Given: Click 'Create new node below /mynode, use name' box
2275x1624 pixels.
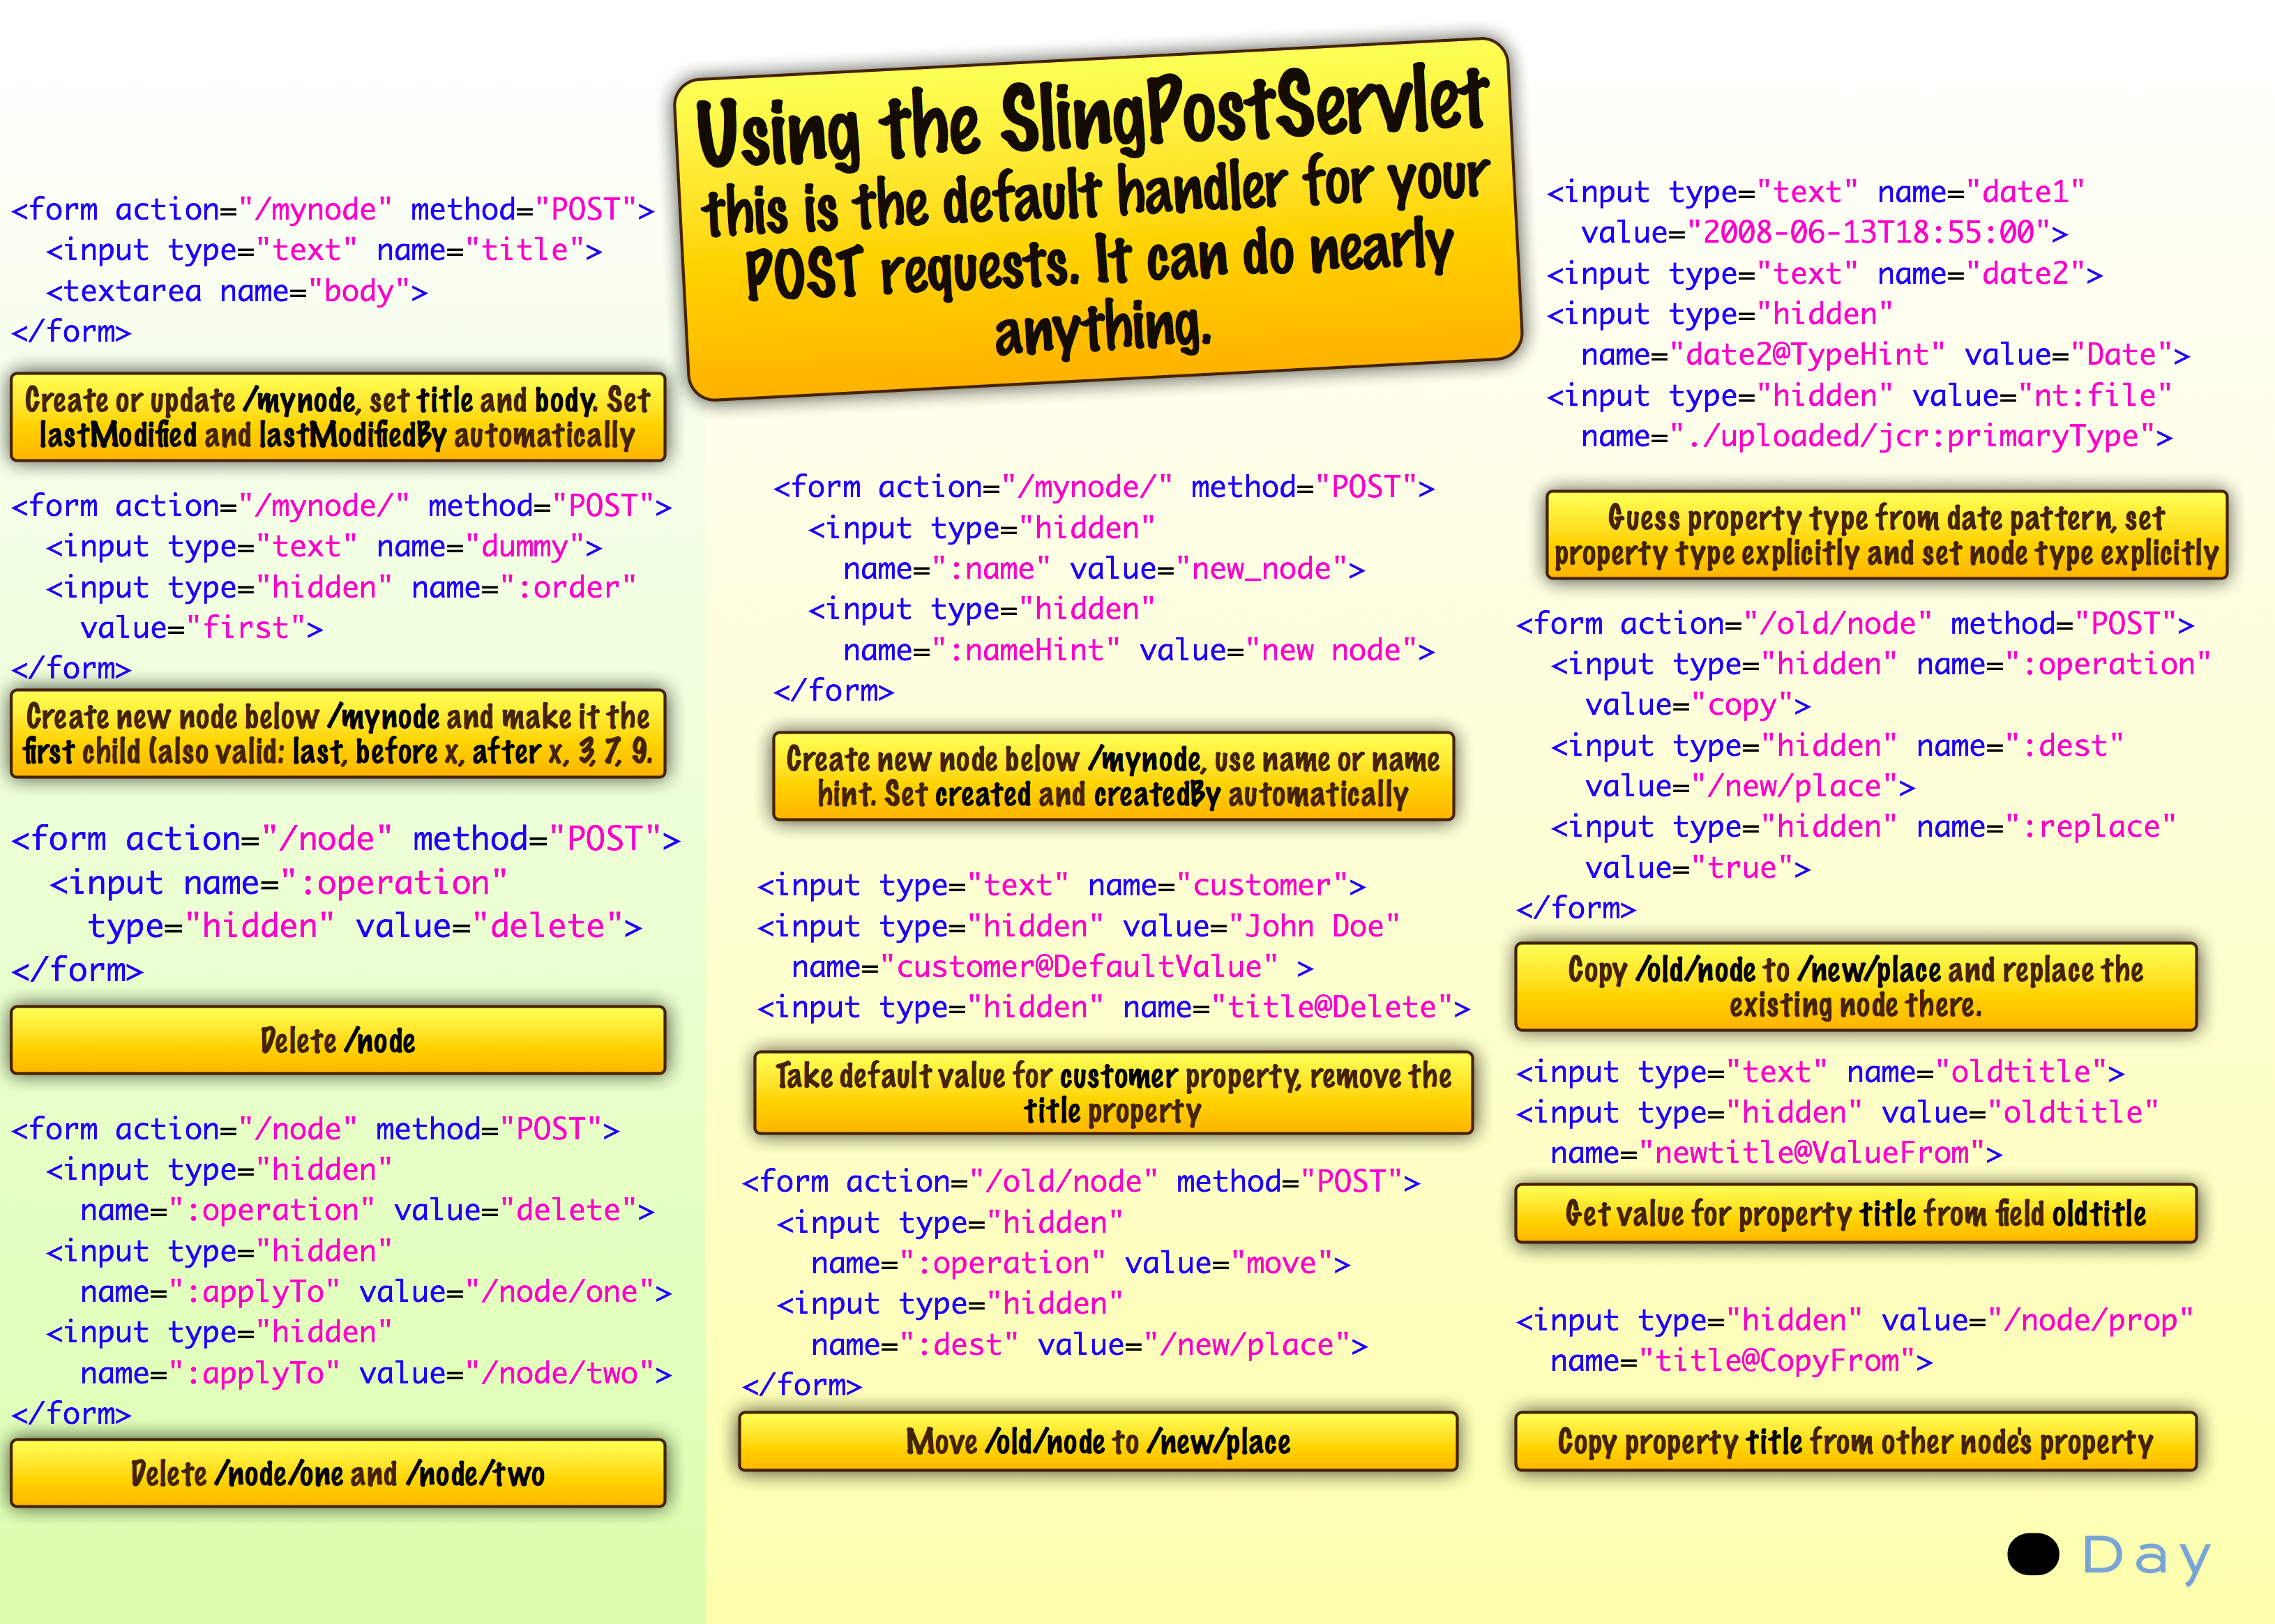Looking at the screenshot, I should pyautogui.click(x=1113, y=776).
